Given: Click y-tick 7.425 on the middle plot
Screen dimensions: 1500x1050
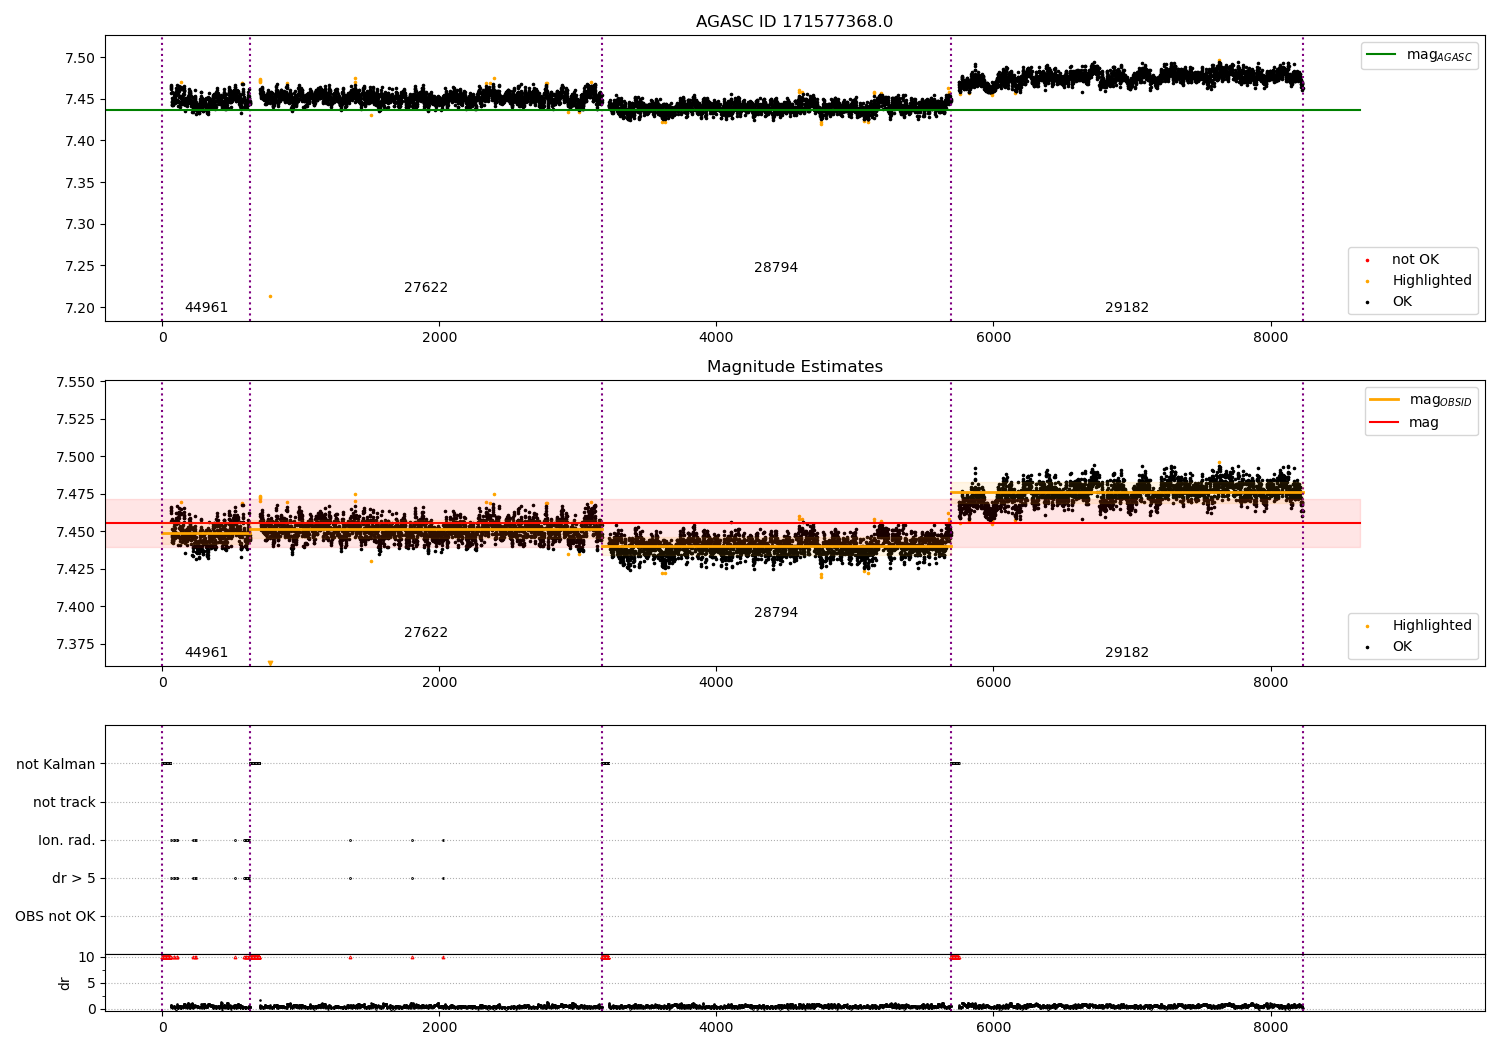Looking at the screenshot, I should coord(76,570).
